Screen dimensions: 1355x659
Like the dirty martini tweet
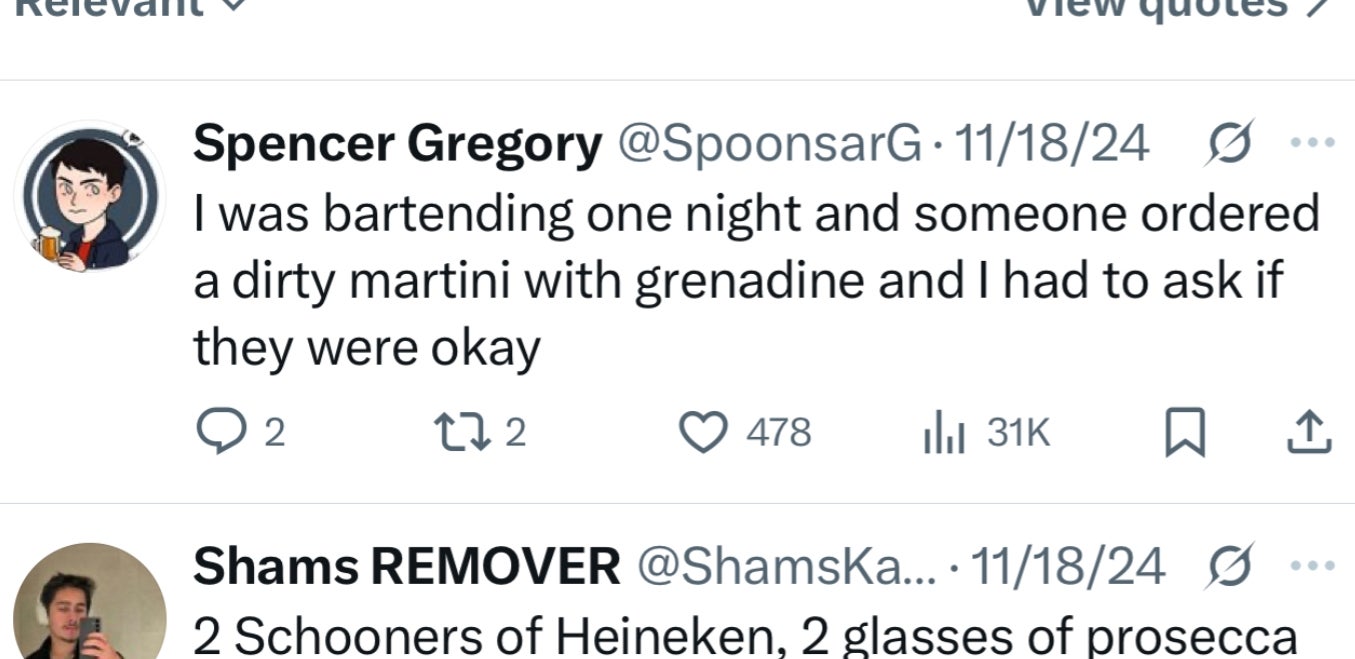[x=703, y=432]
